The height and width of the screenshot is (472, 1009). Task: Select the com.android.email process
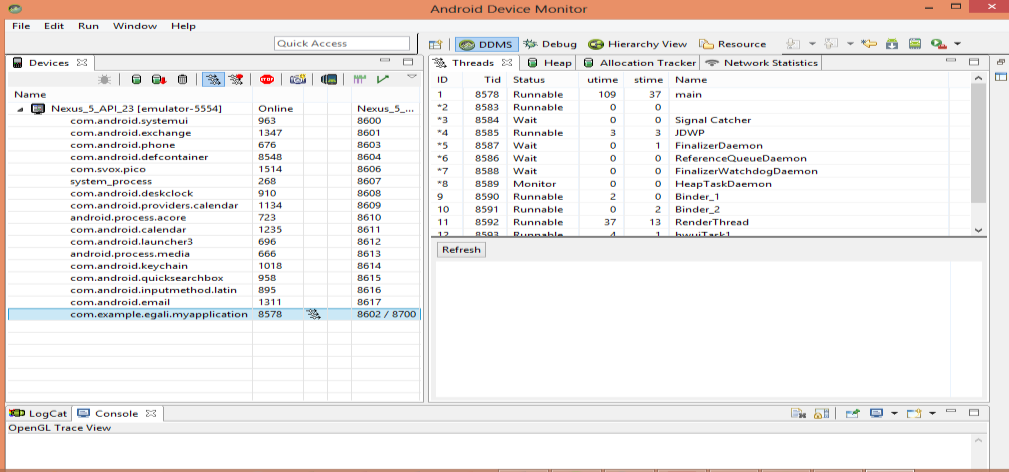click(214, 302)
